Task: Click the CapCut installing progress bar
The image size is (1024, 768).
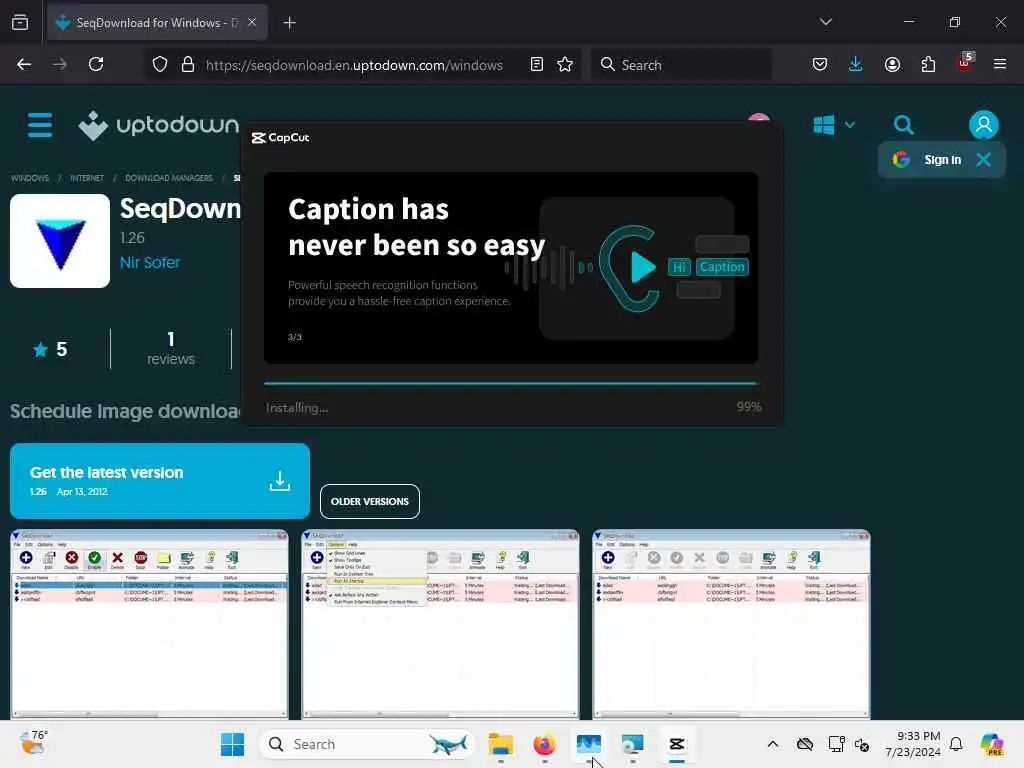Action: (x=511, y=383)
